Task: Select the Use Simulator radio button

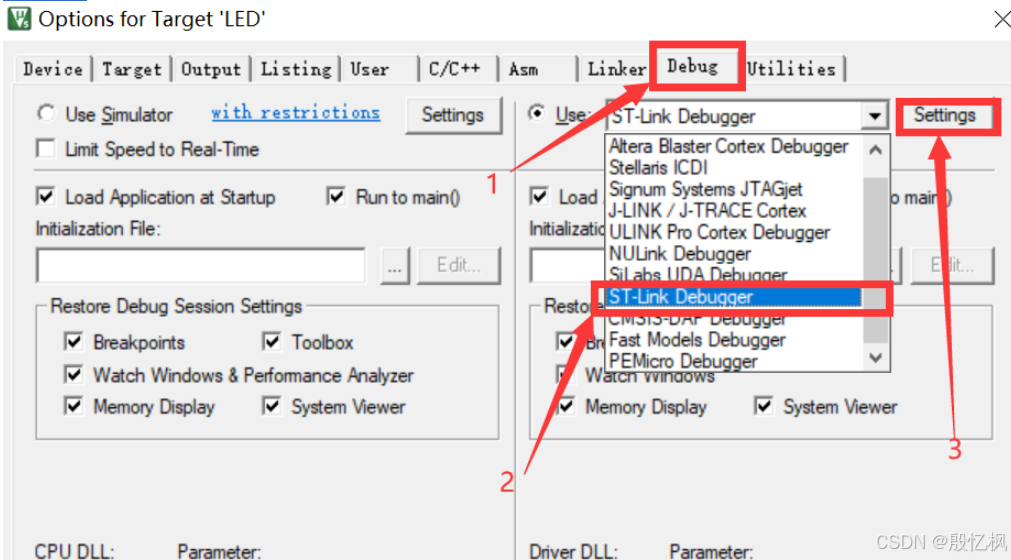Action: (x=46, y=113)
